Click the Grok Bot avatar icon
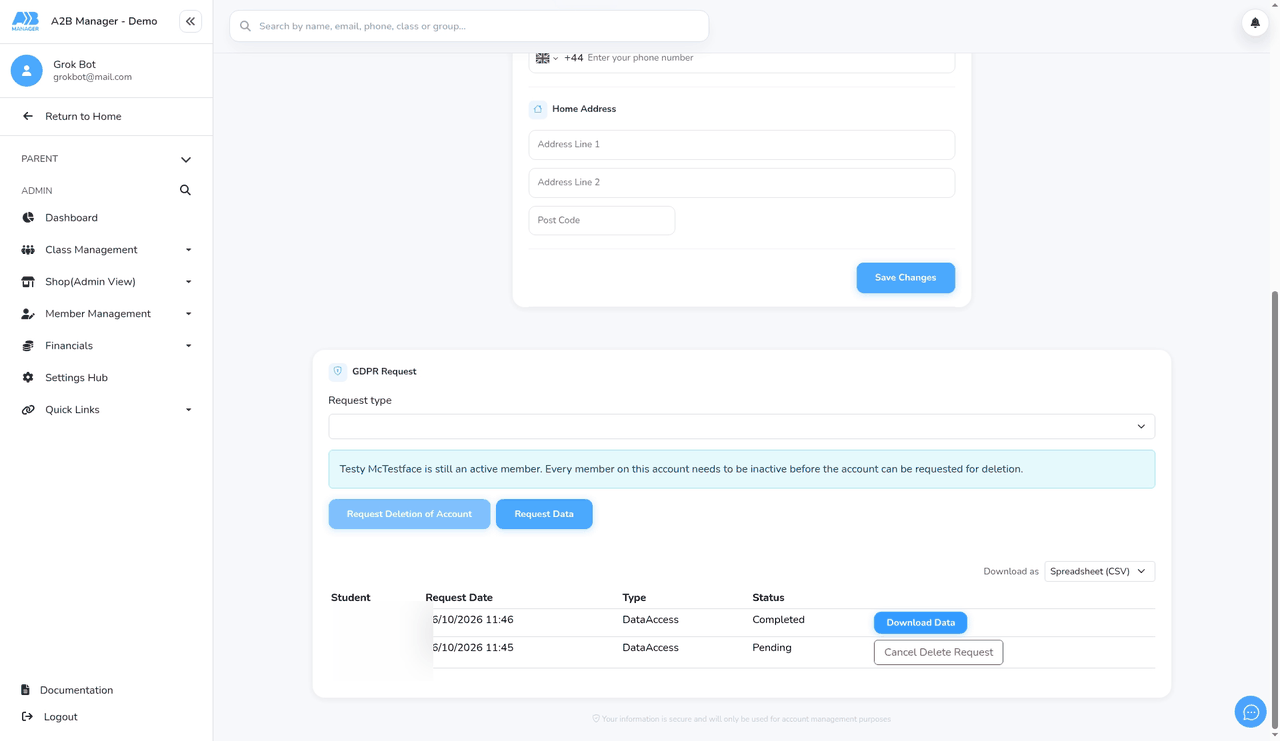Screen dimensions: 1280x741 (x=27, y=70)
